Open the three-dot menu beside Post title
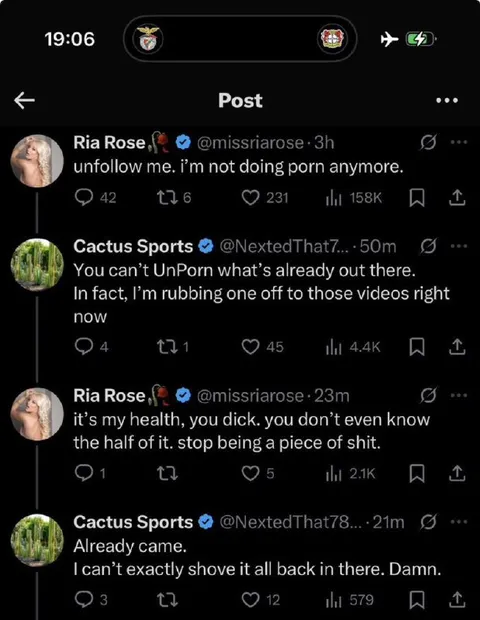The width and height of the screenshot is (480, 620). pos(447,100)
